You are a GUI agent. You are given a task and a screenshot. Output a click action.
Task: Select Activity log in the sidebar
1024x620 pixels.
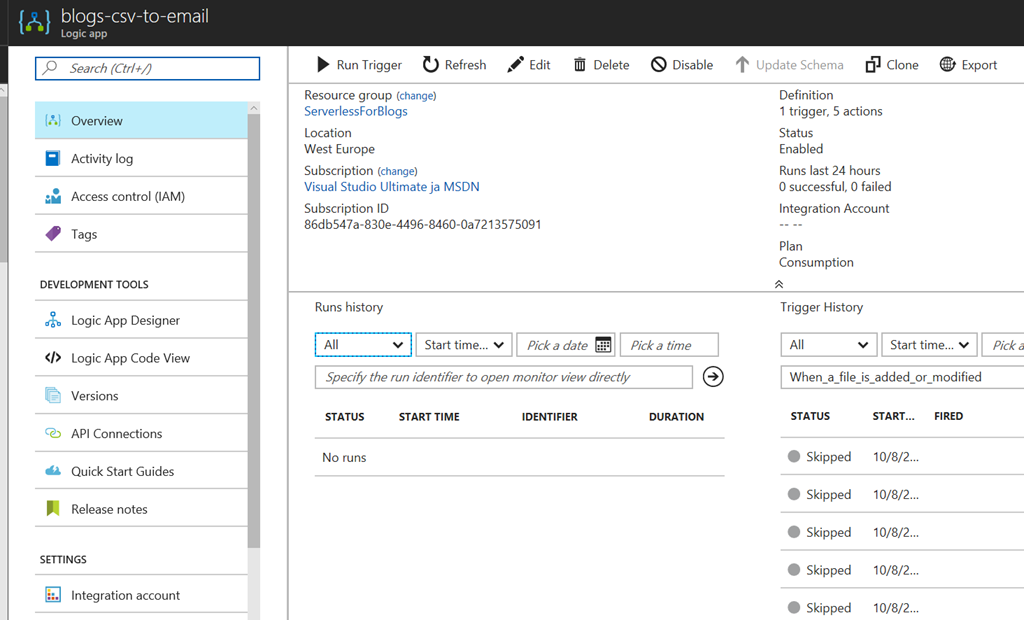coord(102,158)
